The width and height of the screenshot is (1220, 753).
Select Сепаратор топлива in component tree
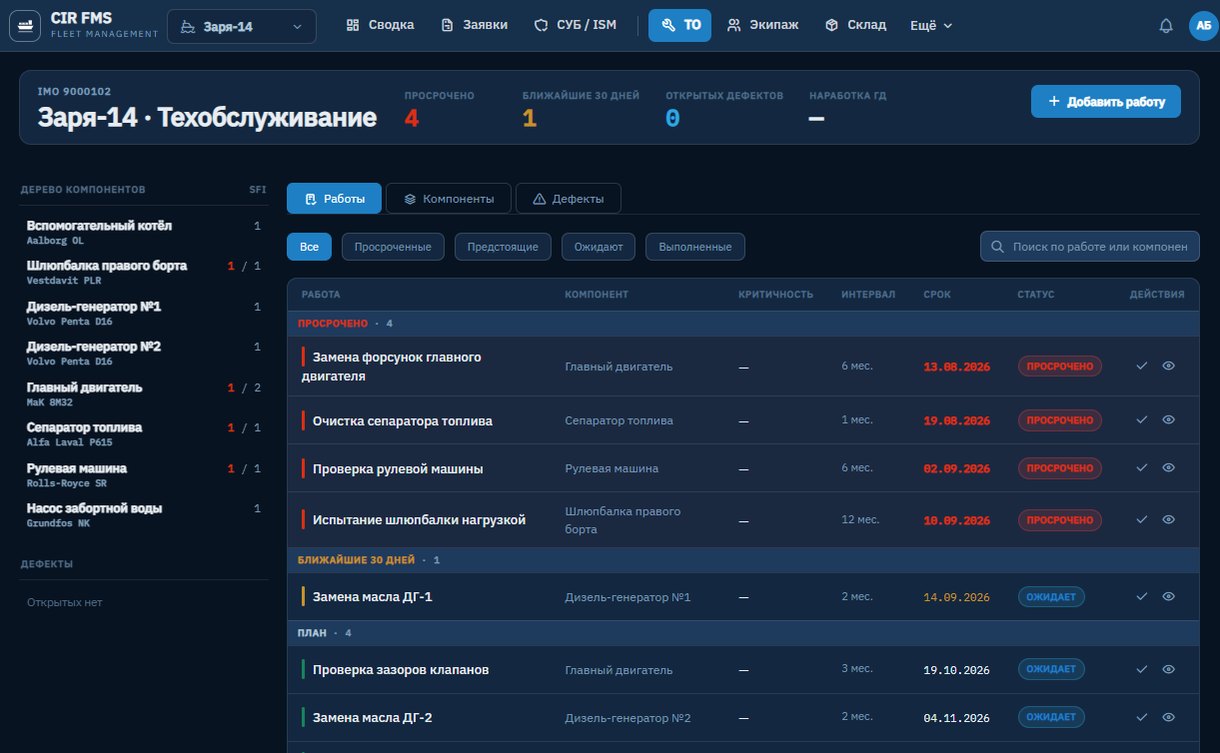(x=143, y=433)
